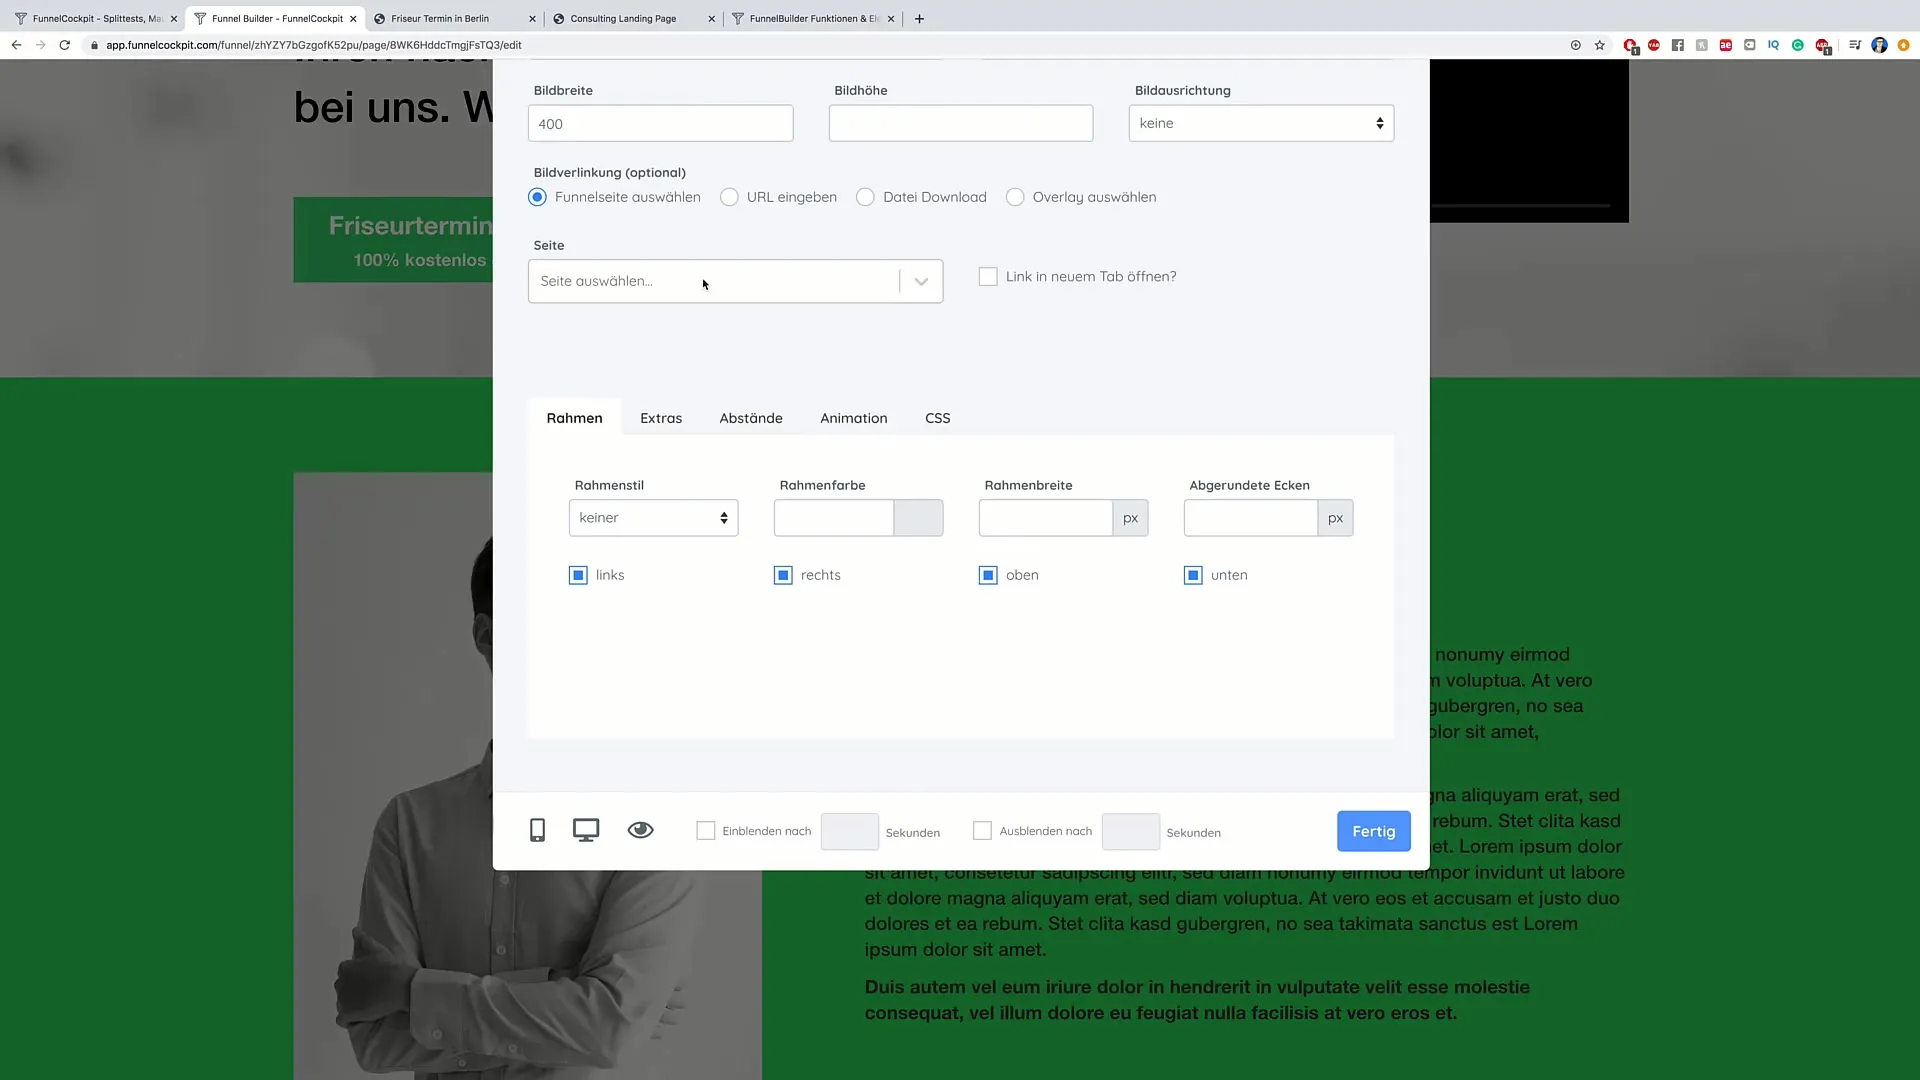Click the browser forward arrow
Viewport: 1920px width, 1080px height.
[x=40, y=45]
